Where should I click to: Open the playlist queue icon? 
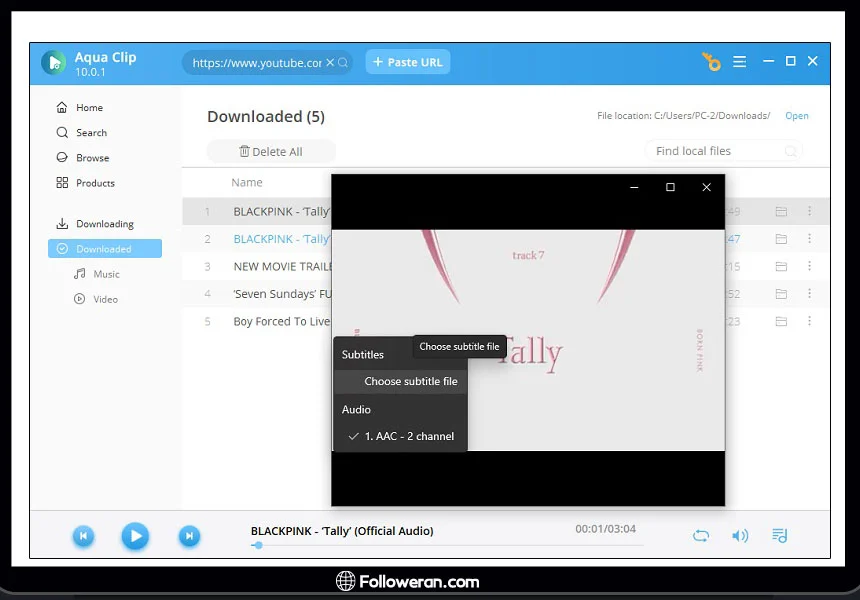click(779, 536)
